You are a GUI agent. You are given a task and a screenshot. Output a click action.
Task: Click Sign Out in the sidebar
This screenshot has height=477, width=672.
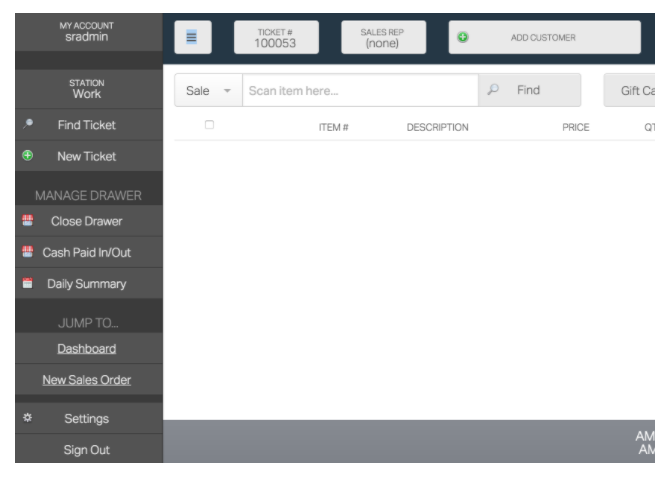pos(87,450)
